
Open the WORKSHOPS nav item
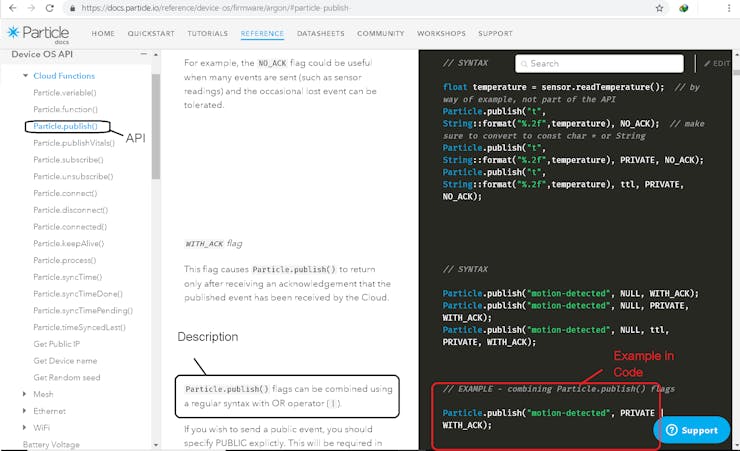(441, 33)
